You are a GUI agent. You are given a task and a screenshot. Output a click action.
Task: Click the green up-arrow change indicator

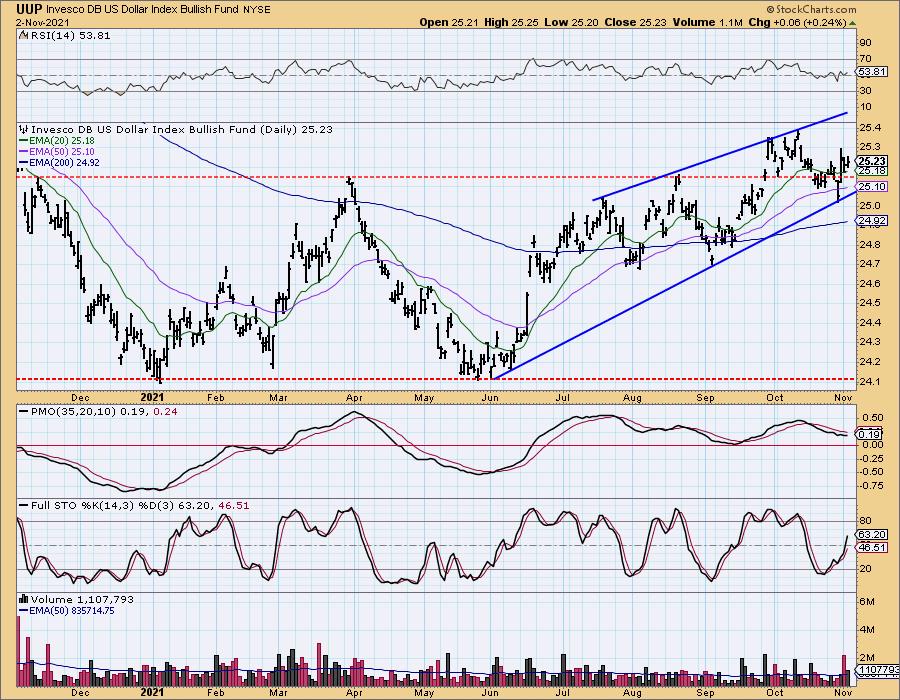click(x=852, y=23)
